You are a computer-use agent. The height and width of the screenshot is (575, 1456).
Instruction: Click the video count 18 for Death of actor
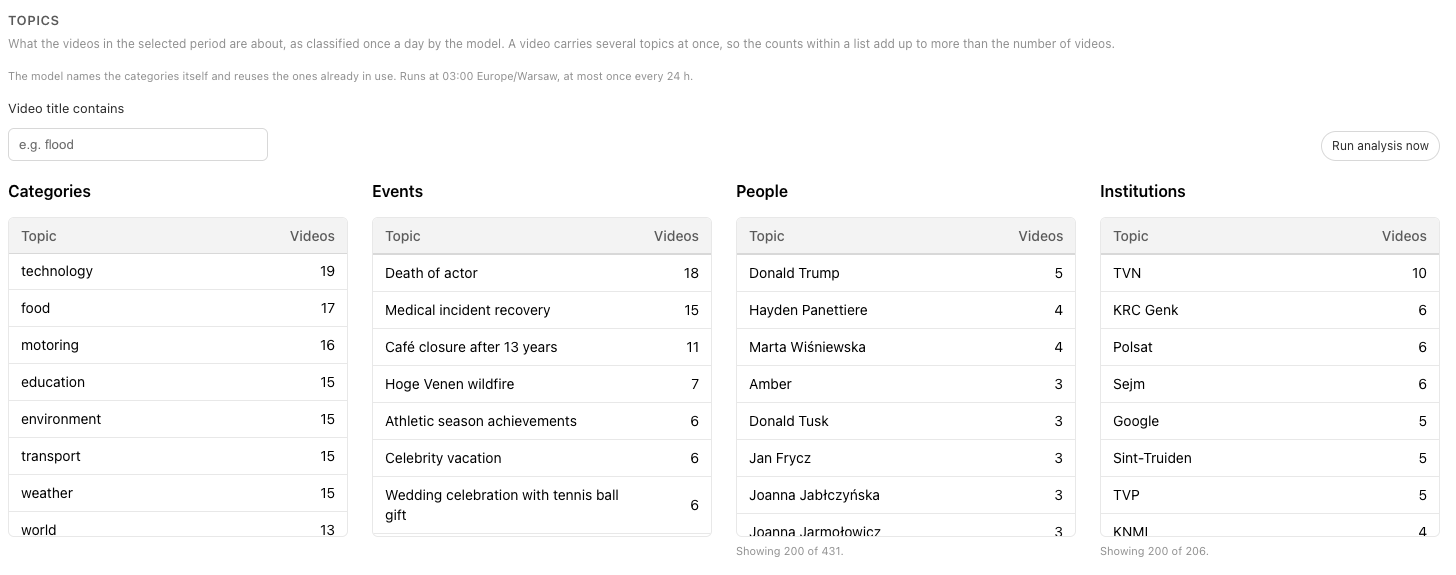click(x=691, y=273)
